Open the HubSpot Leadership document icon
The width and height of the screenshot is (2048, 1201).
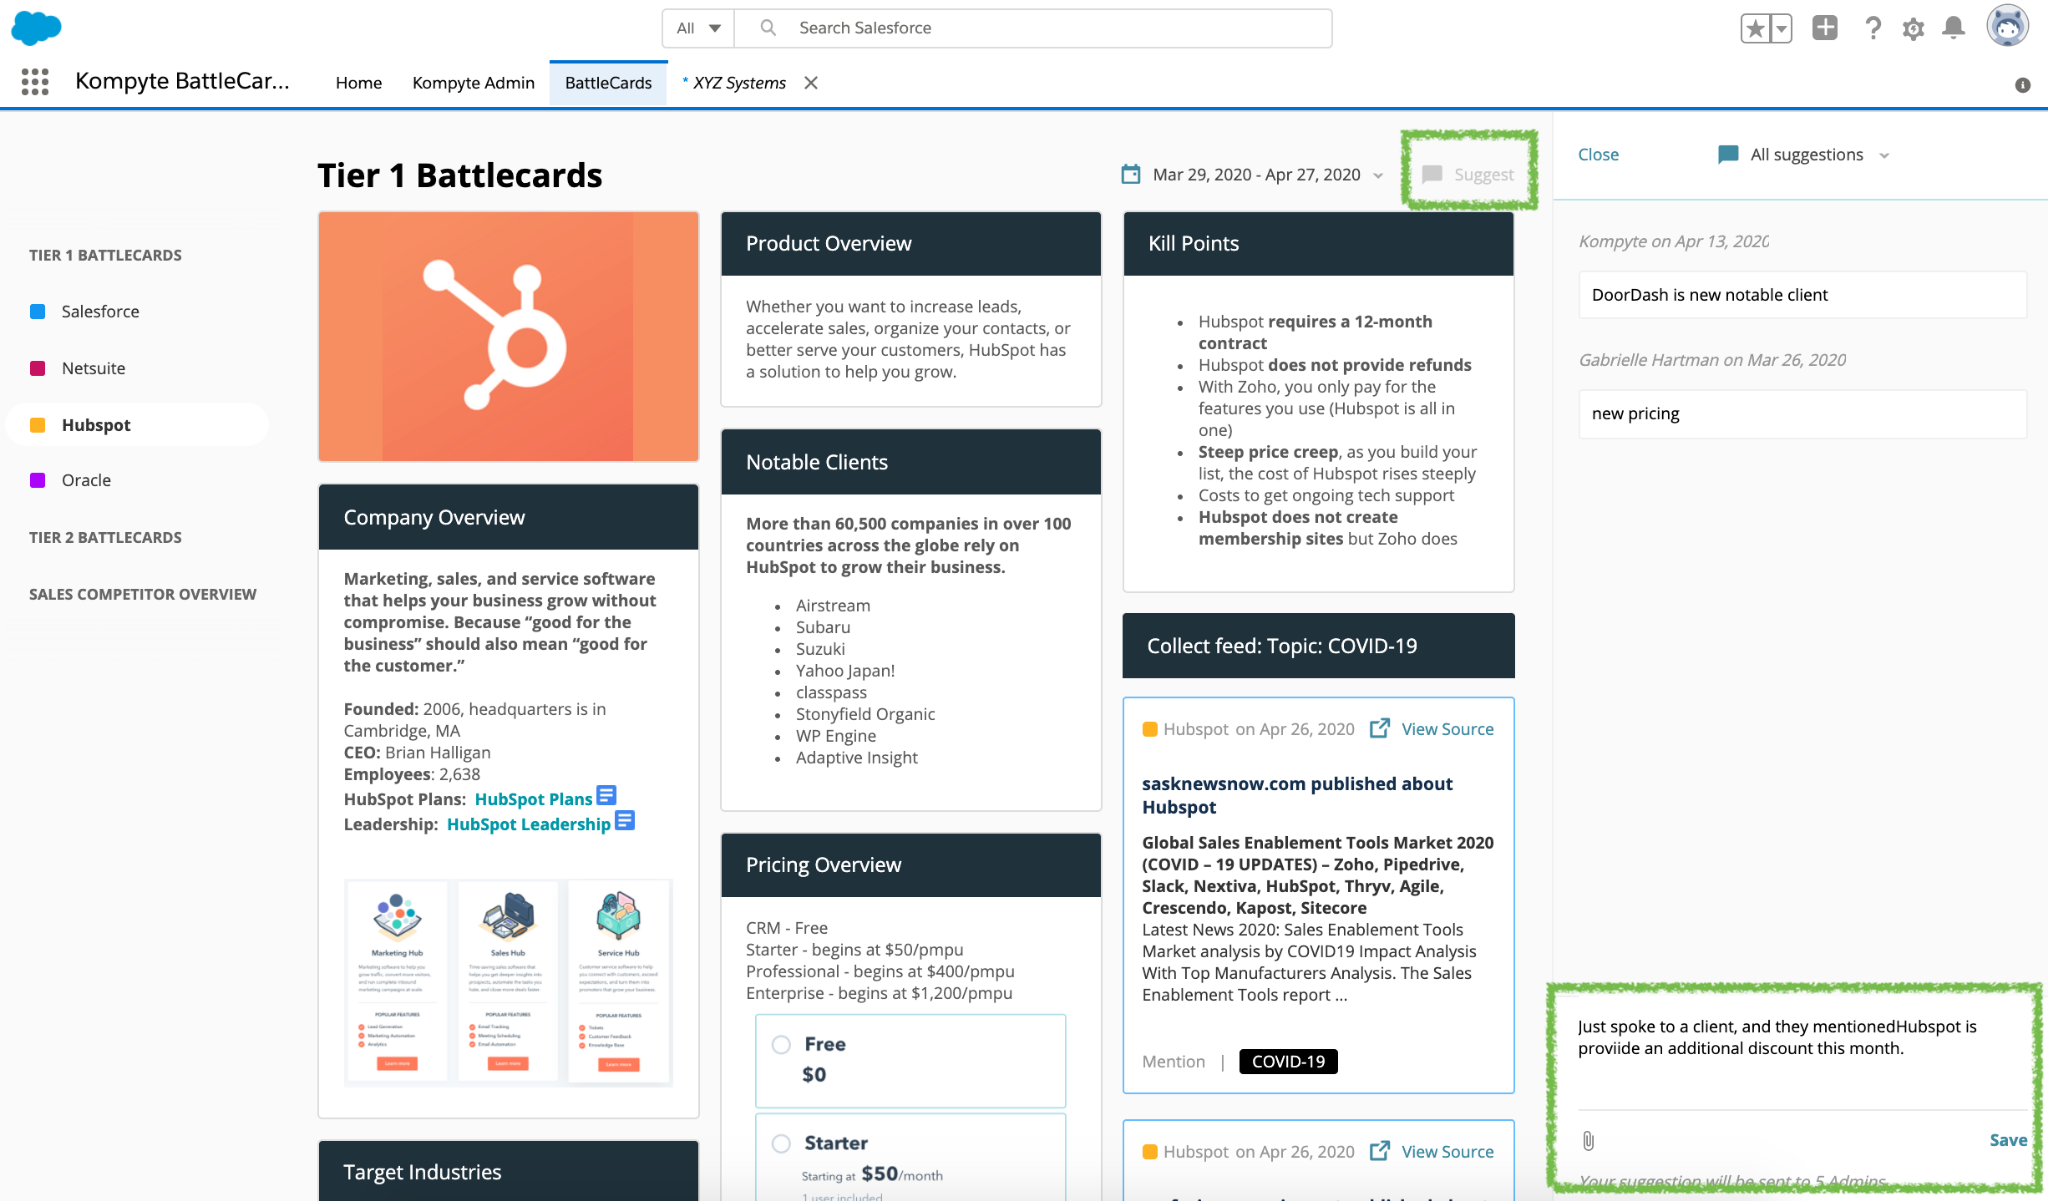pyautogui.click(x=625, y=820)
